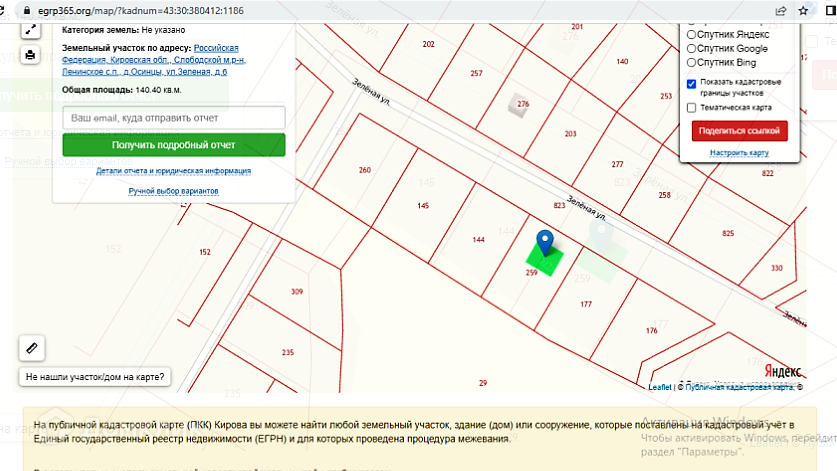
Task: Click Не нашли участок/дом на карте button
Action: coord(95,377)
